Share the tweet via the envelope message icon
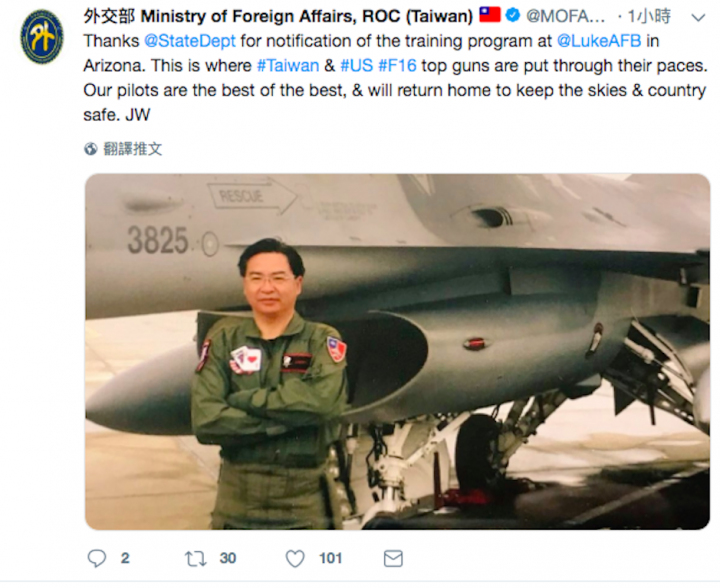This screenshot has height=588, width=720. click(x=393, y=559)
